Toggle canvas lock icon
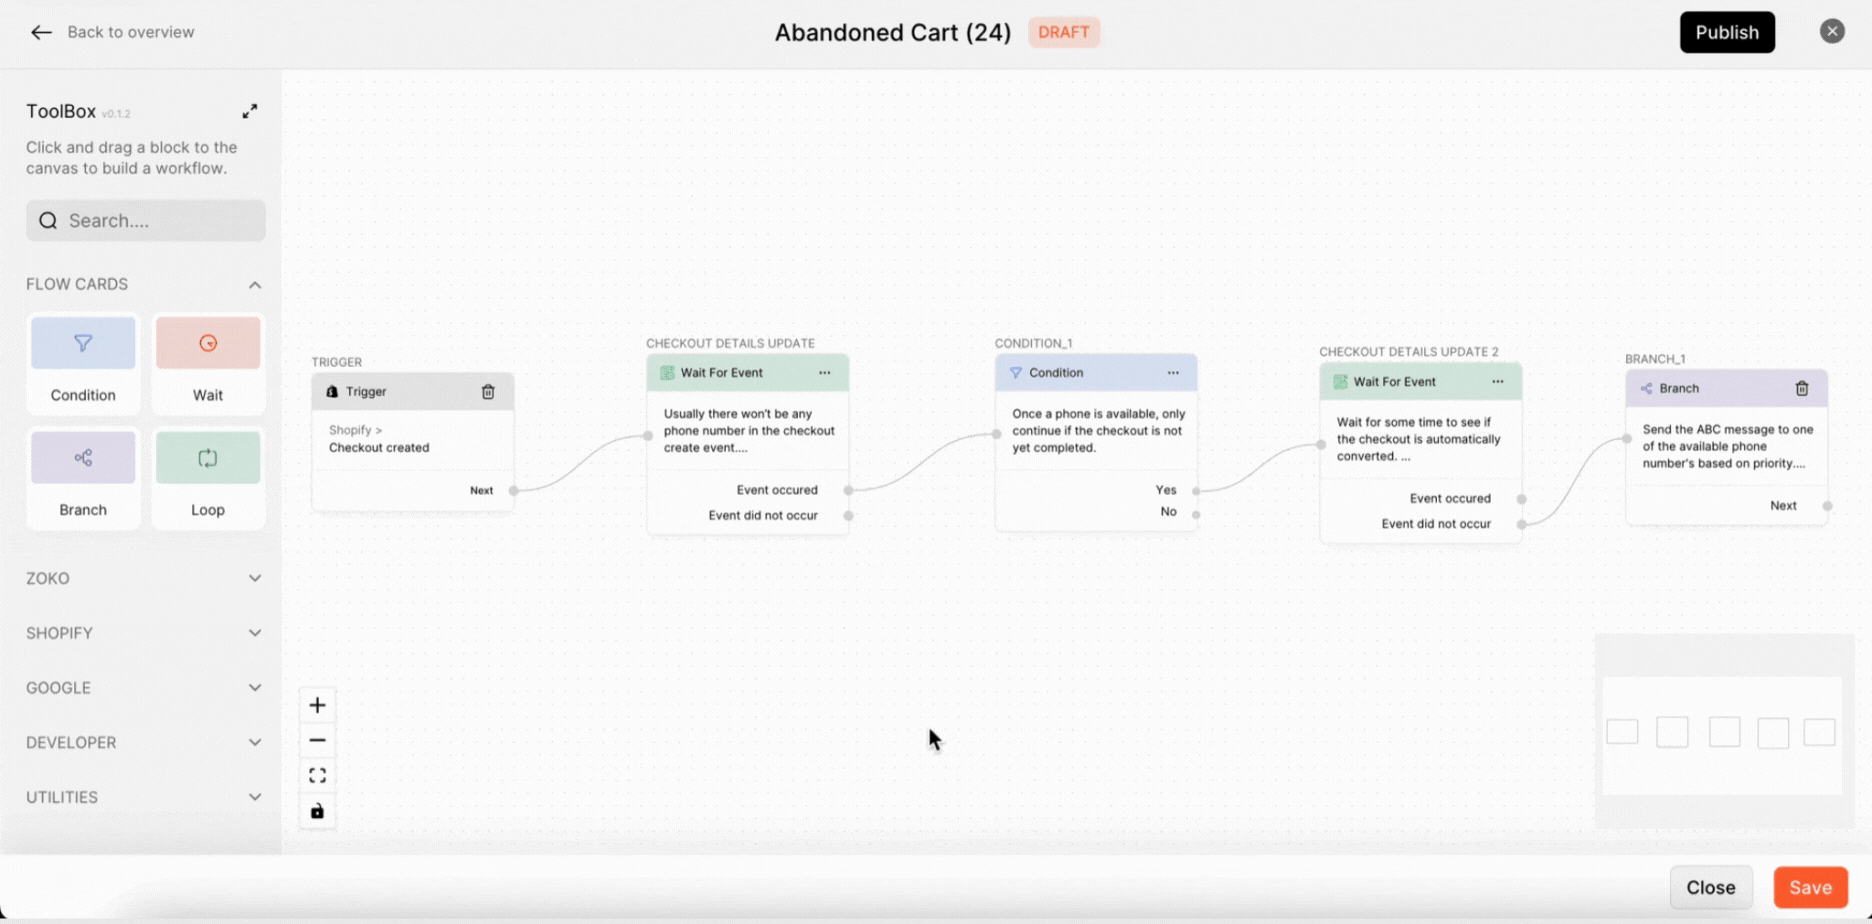The image size is (1872, 924). (x=317, y=811)
